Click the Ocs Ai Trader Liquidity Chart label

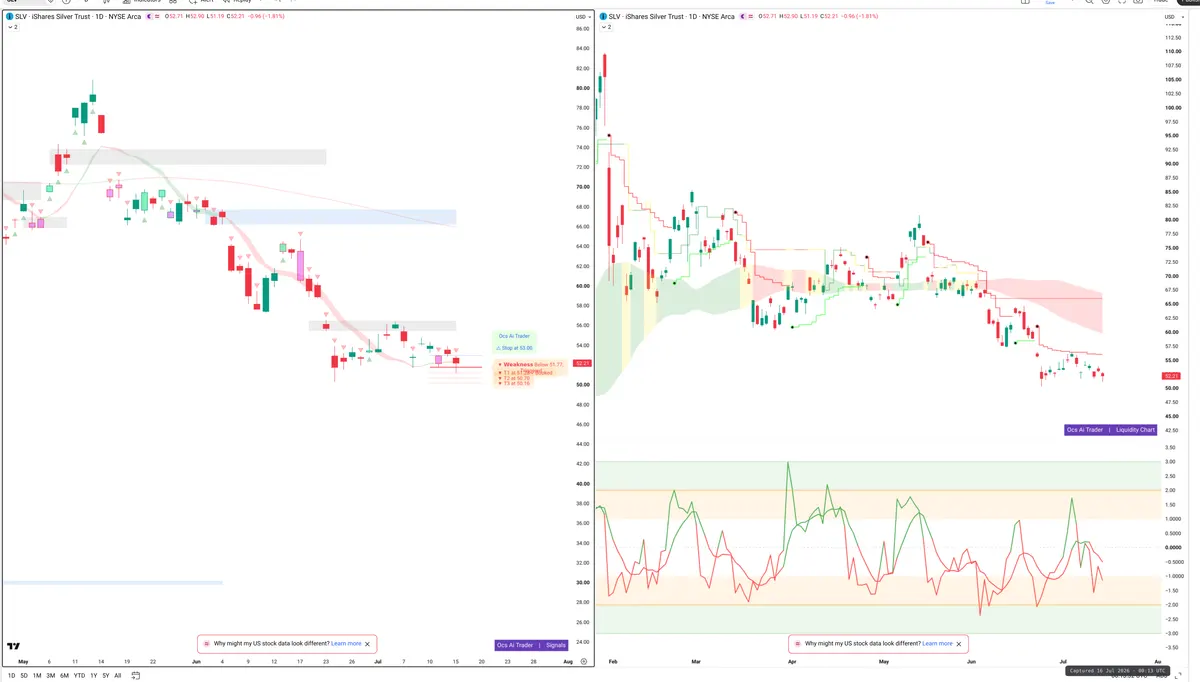point(1111,430)
